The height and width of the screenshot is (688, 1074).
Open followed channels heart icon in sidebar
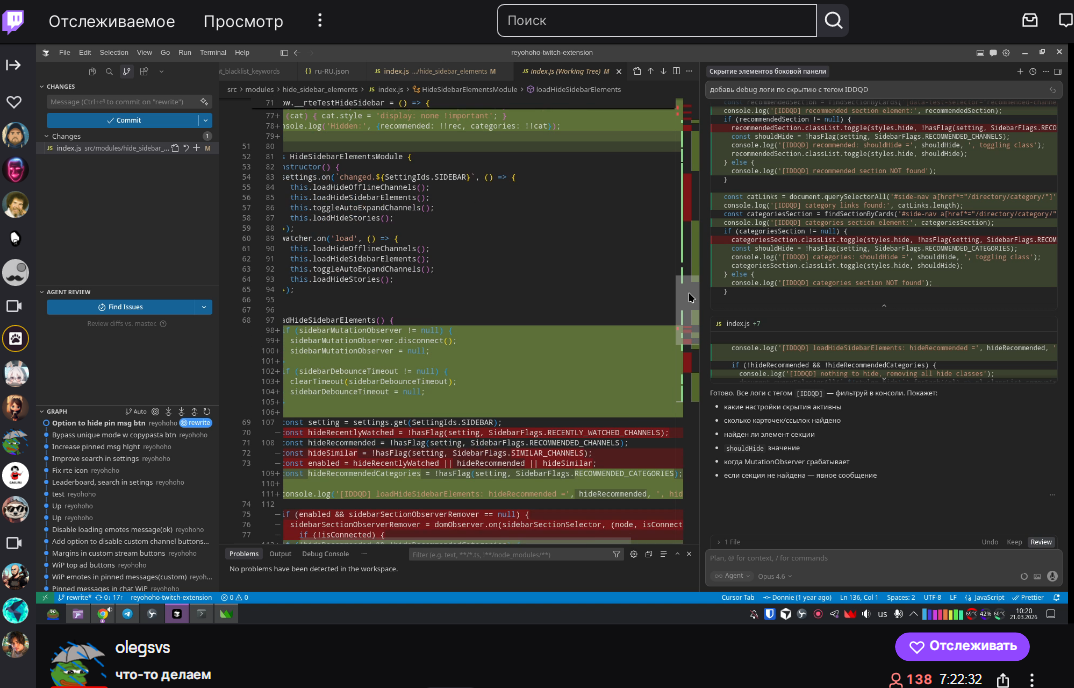(x=14, y=102)
